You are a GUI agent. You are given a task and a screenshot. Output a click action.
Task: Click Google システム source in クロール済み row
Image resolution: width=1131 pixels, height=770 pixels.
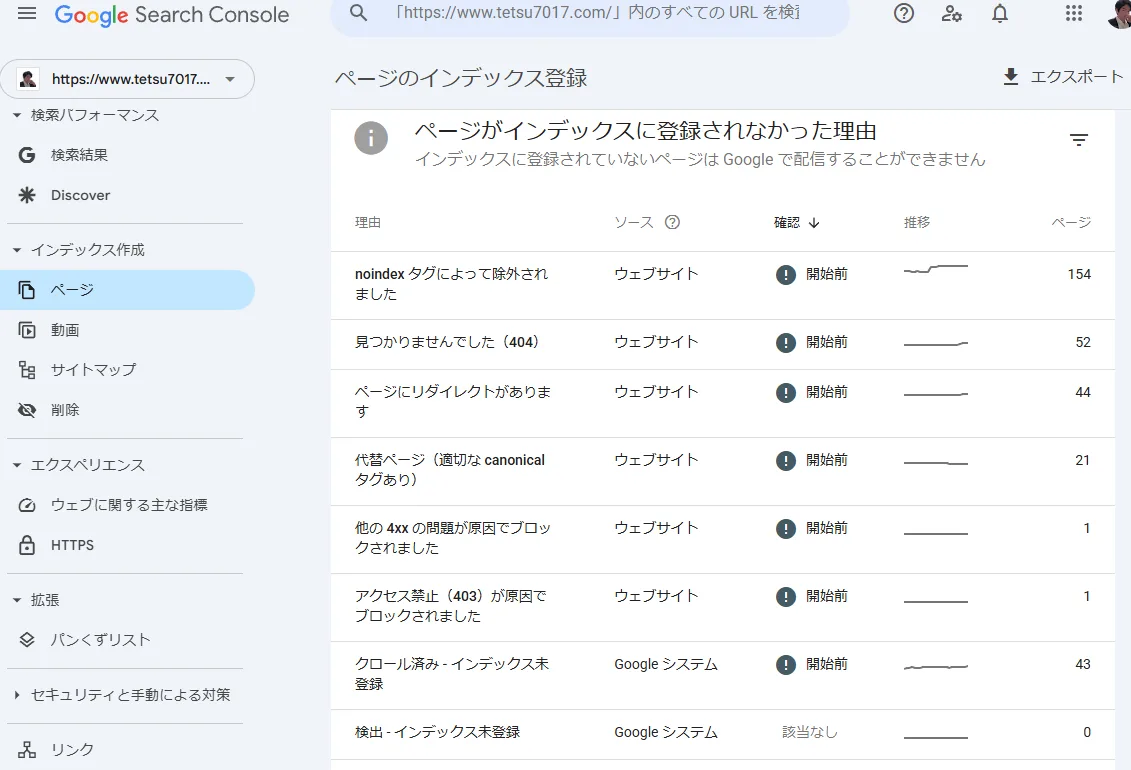pos(666,665)
